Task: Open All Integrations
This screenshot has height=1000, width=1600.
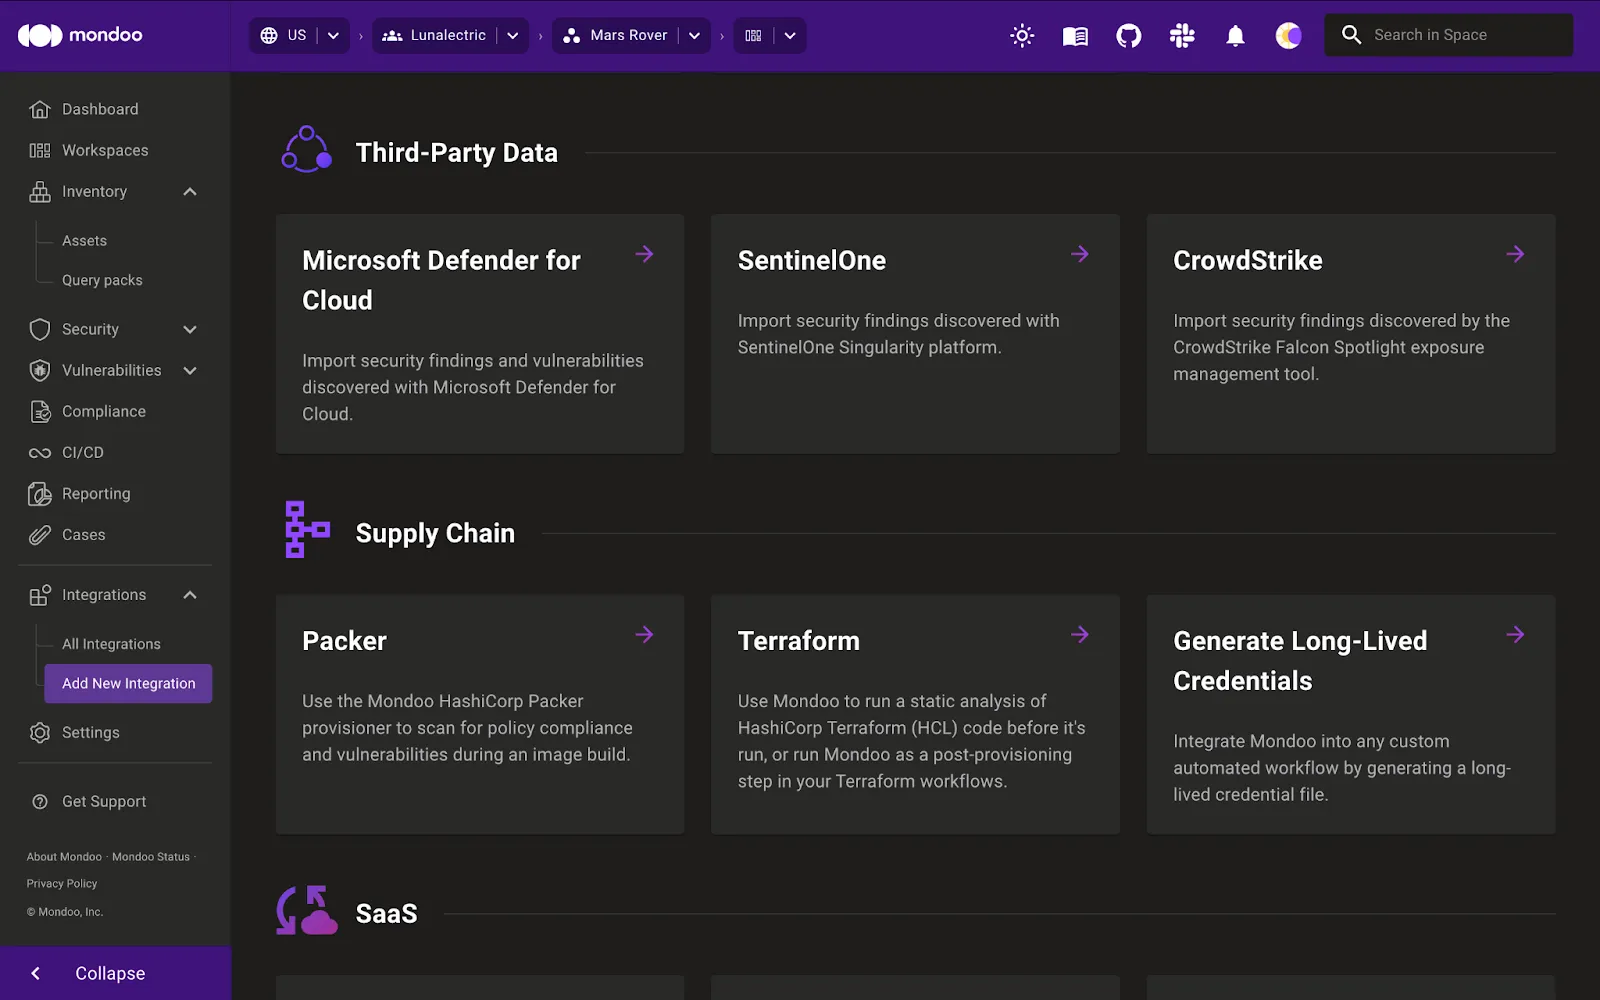Action: [x=111, y=644]
